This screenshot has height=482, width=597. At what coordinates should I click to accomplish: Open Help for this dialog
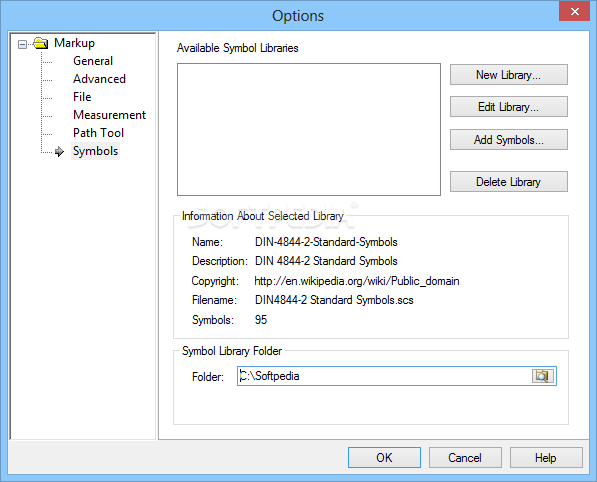coord(546,458)
